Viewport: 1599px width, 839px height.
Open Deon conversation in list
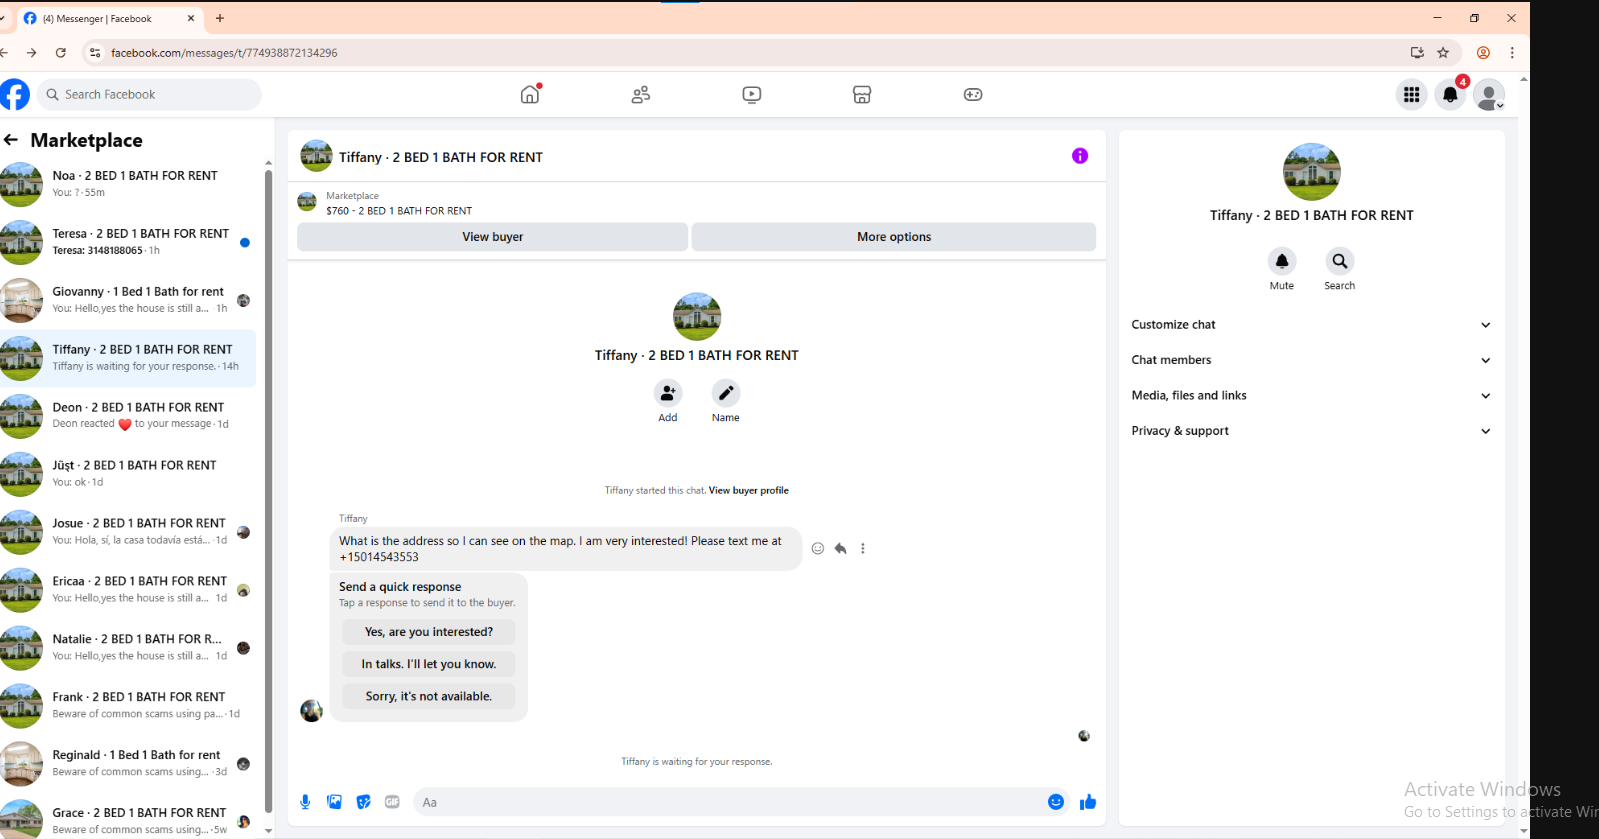tap(128, 417)
